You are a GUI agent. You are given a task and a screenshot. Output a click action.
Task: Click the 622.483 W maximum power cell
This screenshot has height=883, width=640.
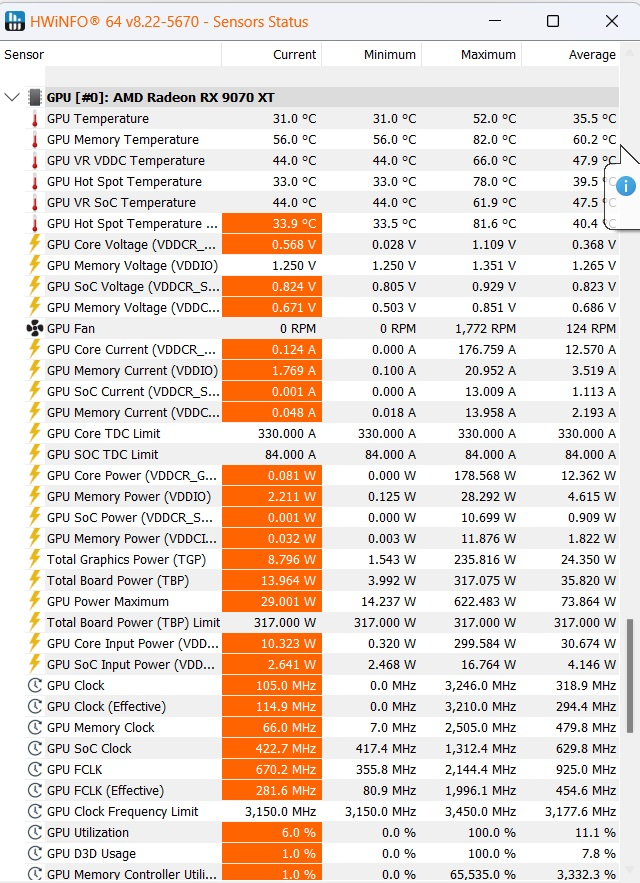472,601
